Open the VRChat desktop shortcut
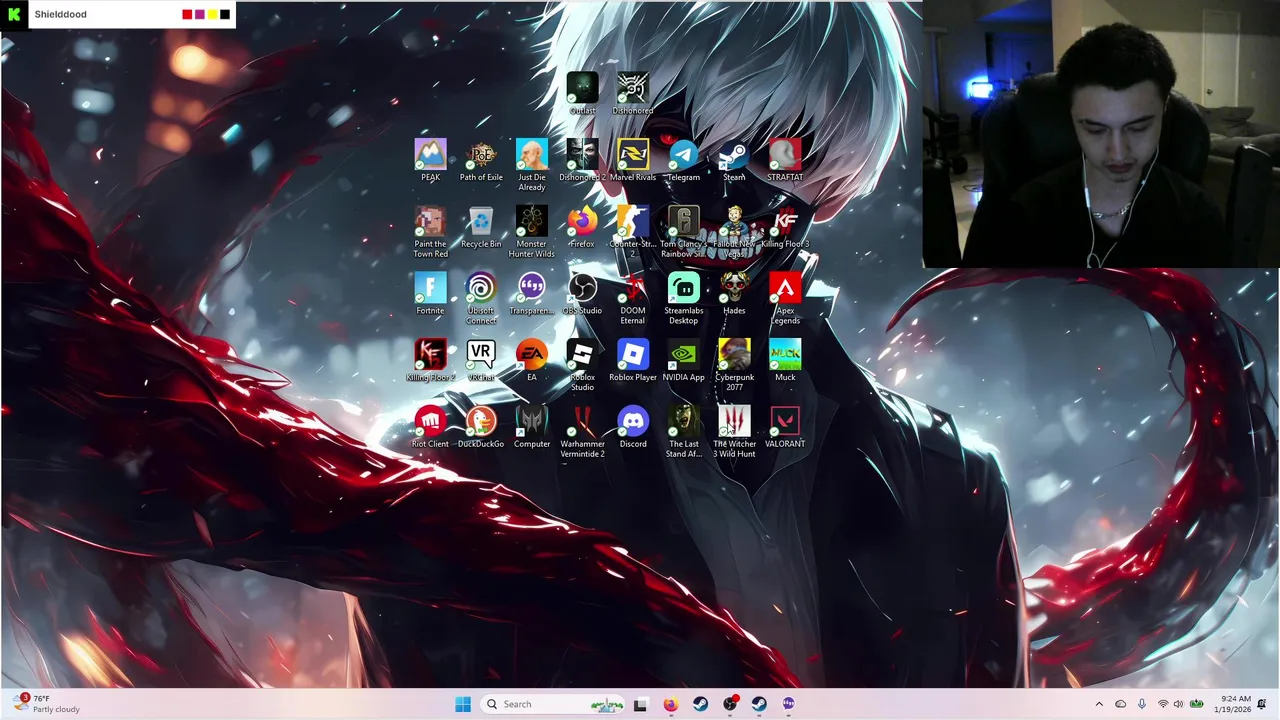Viewport: 1280px width, 720px height. click(481, 360)
